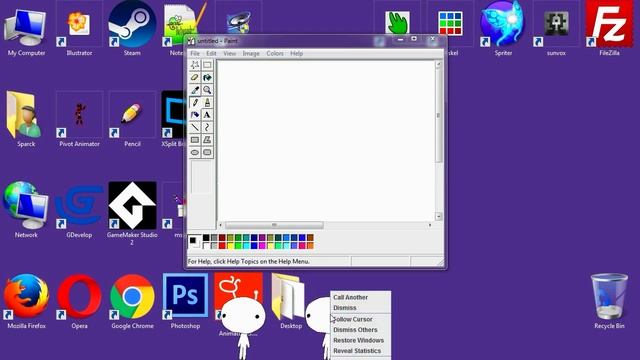Open the Colors menu in Paint
The height and width of the screenshot is (360, 640).
[275, 53]
